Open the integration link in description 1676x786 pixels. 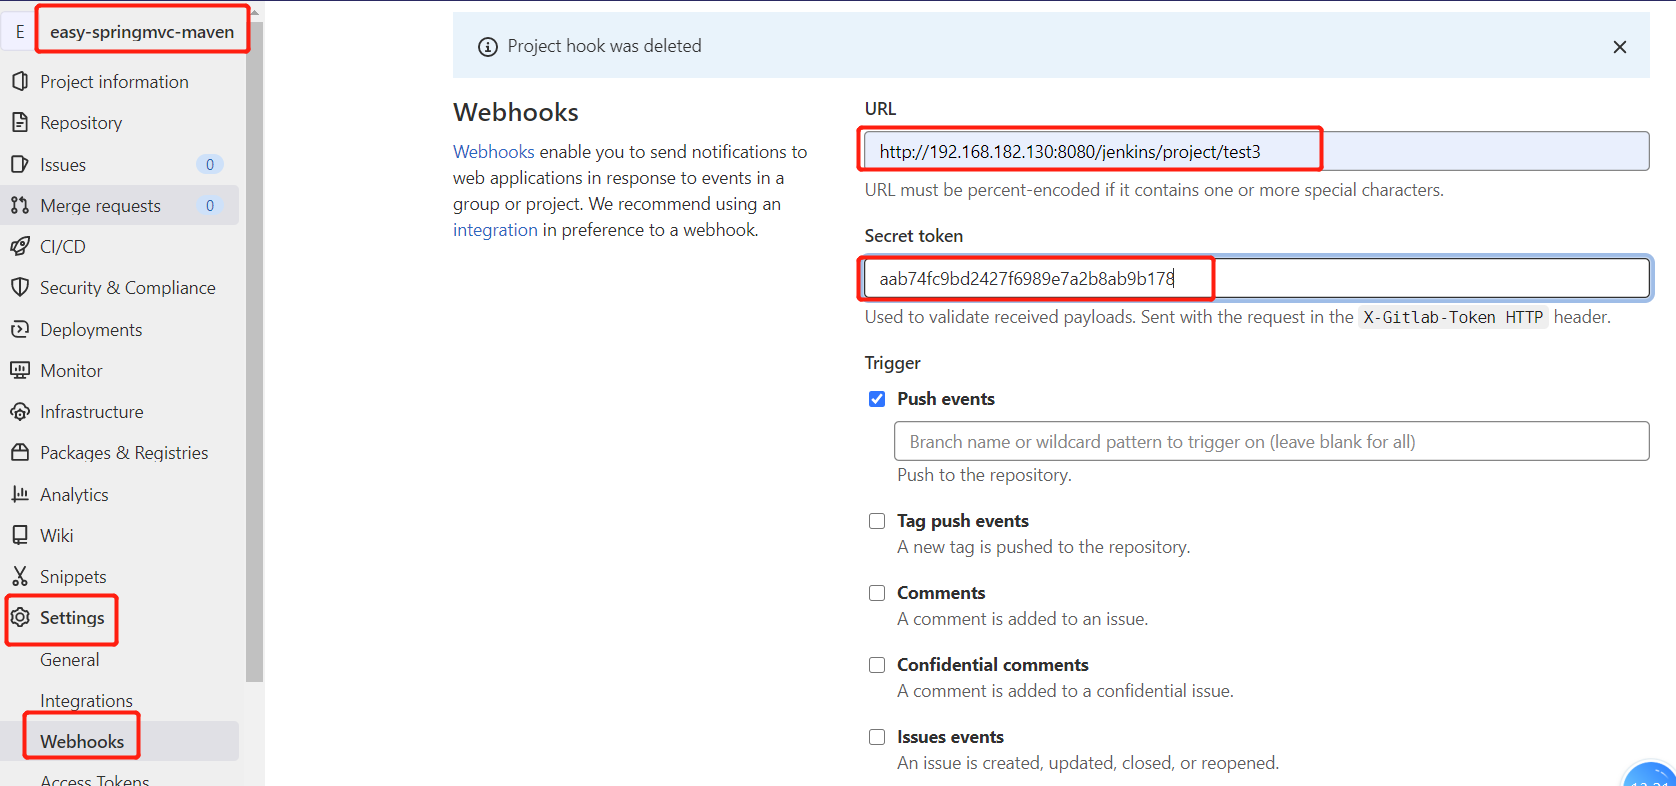point(495,229)
